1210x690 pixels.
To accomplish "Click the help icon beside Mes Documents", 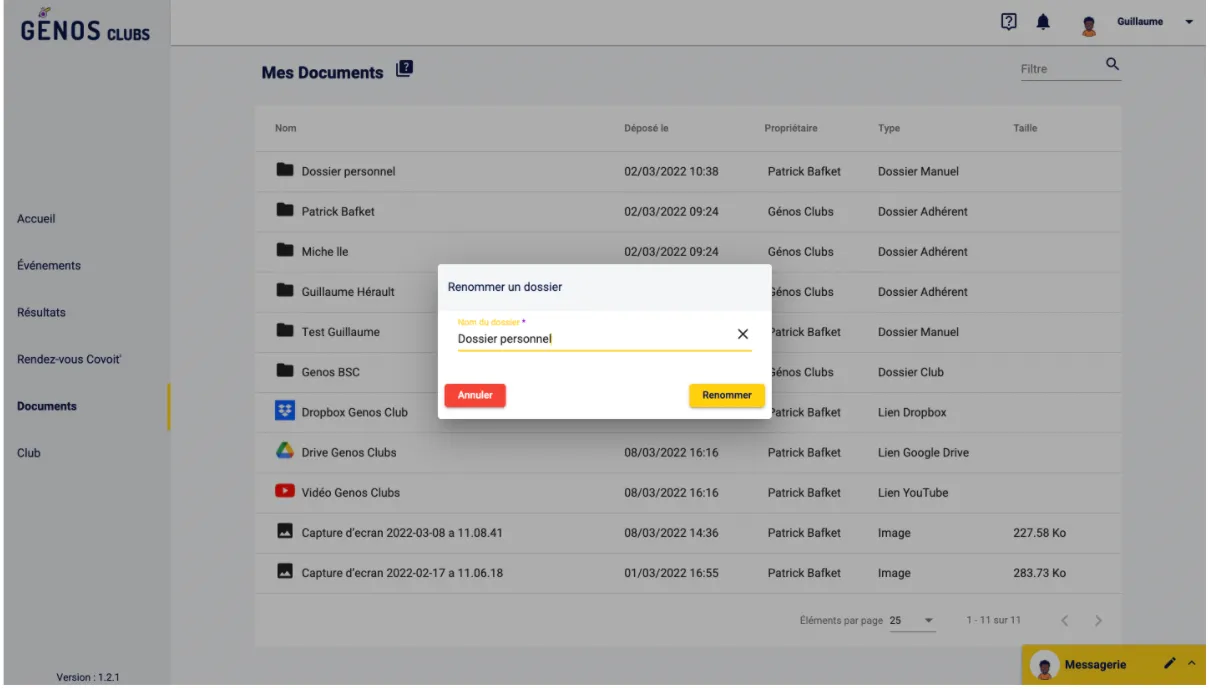I will coord(404,70).
